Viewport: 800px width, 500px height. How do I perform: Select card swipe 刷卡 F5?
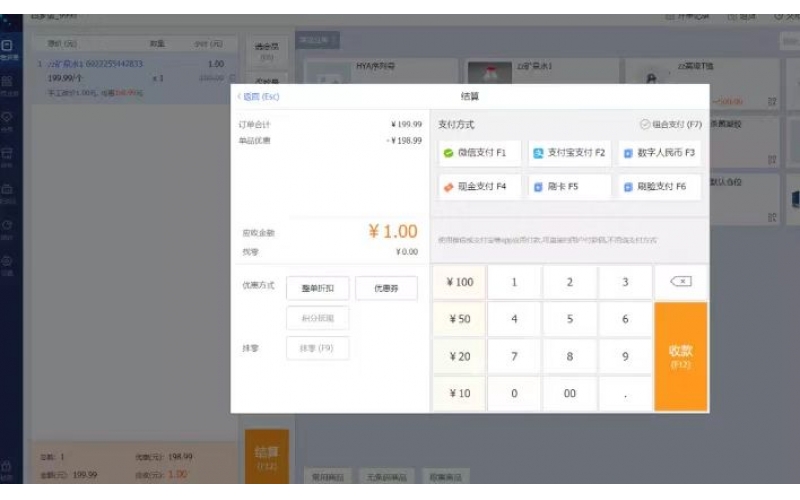point(569,187)
